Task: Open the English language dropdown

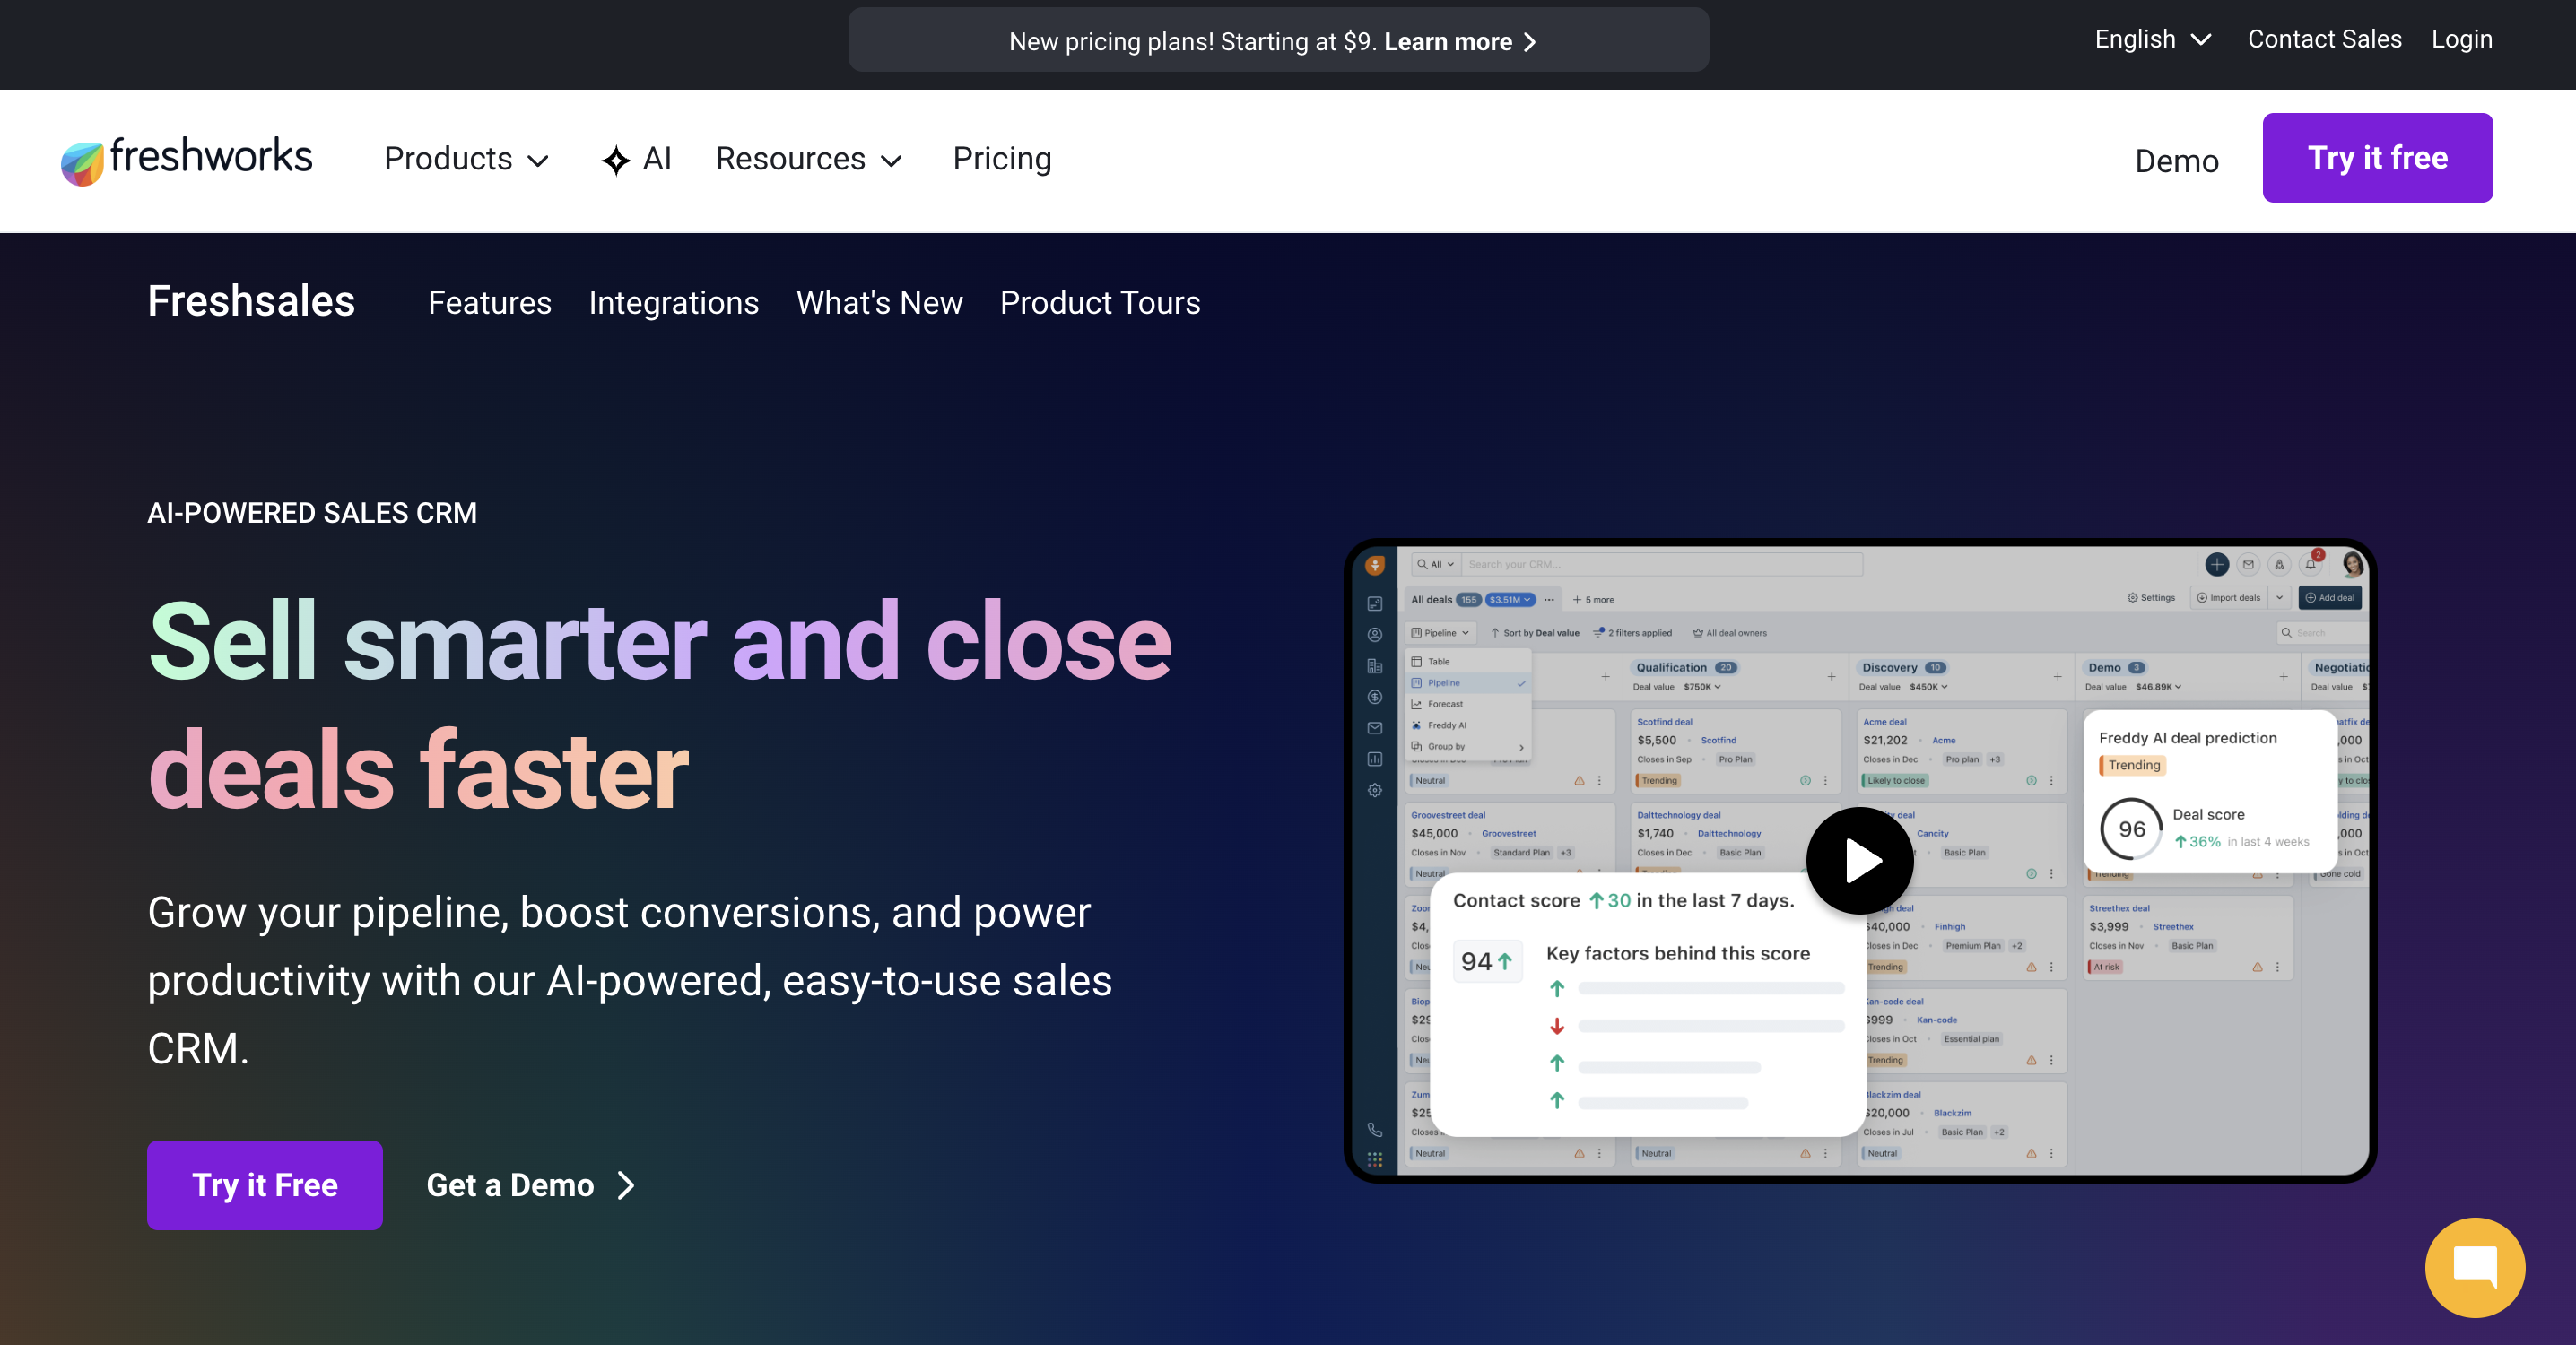Action: coord(2153,39)
